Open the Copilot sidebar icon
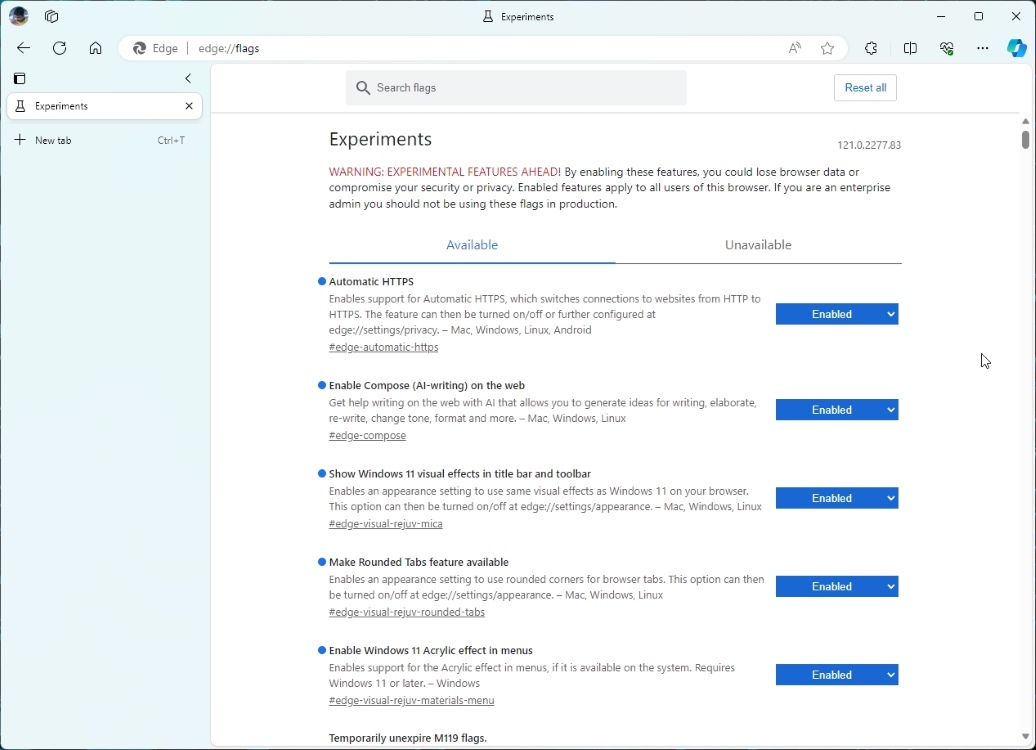1036x750 pixels. point(1016,48)
